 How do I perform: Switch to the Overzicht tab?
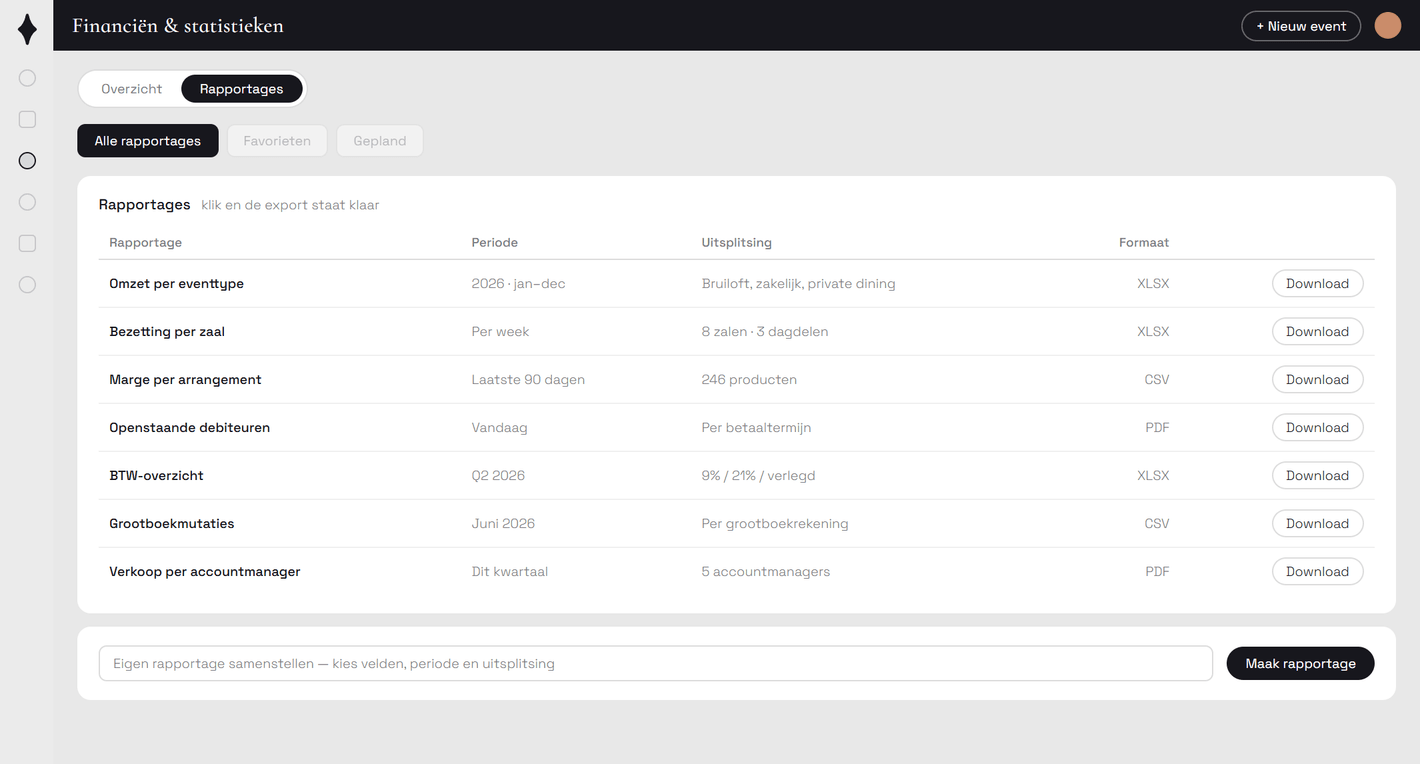(132, 89)
